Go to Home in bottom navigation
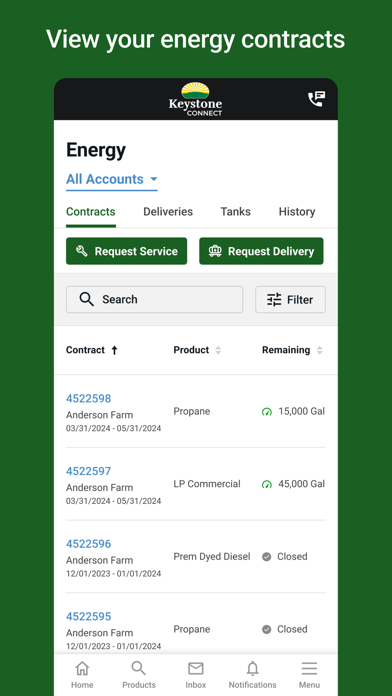 [82, 675]
